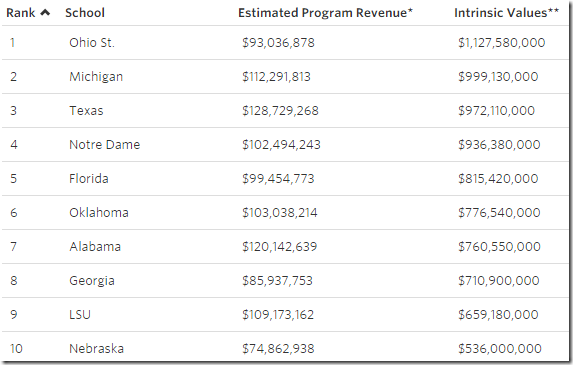Select the Ohio St. school name

tap(92, 43)
